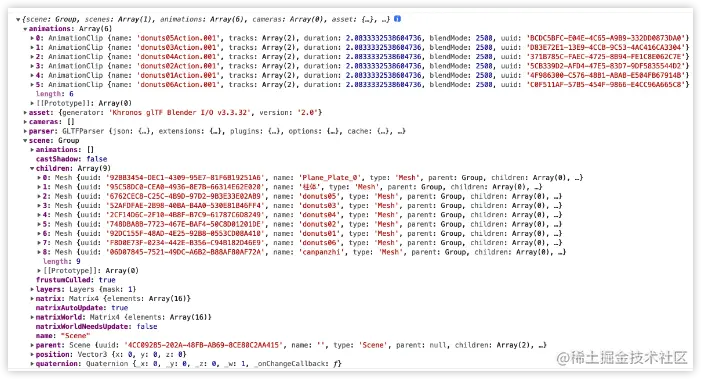Select the matrixAutoUpdate: true line
Image resolution: width=701 pixels, height=379 pixels.
pyautogui.click(x=82, y=308)
